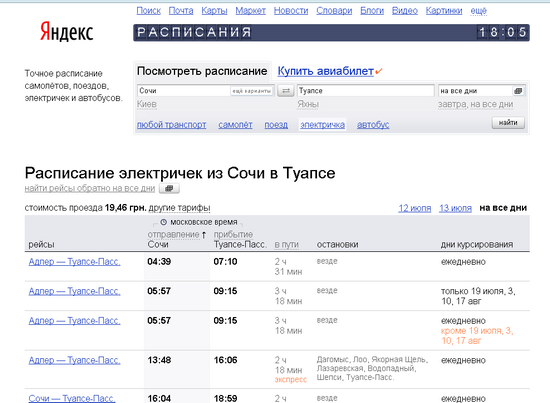Image resolution: width=550 pixels, height=403 pixels.
Task: Click the 18:05 clock display
Action: 503,32
